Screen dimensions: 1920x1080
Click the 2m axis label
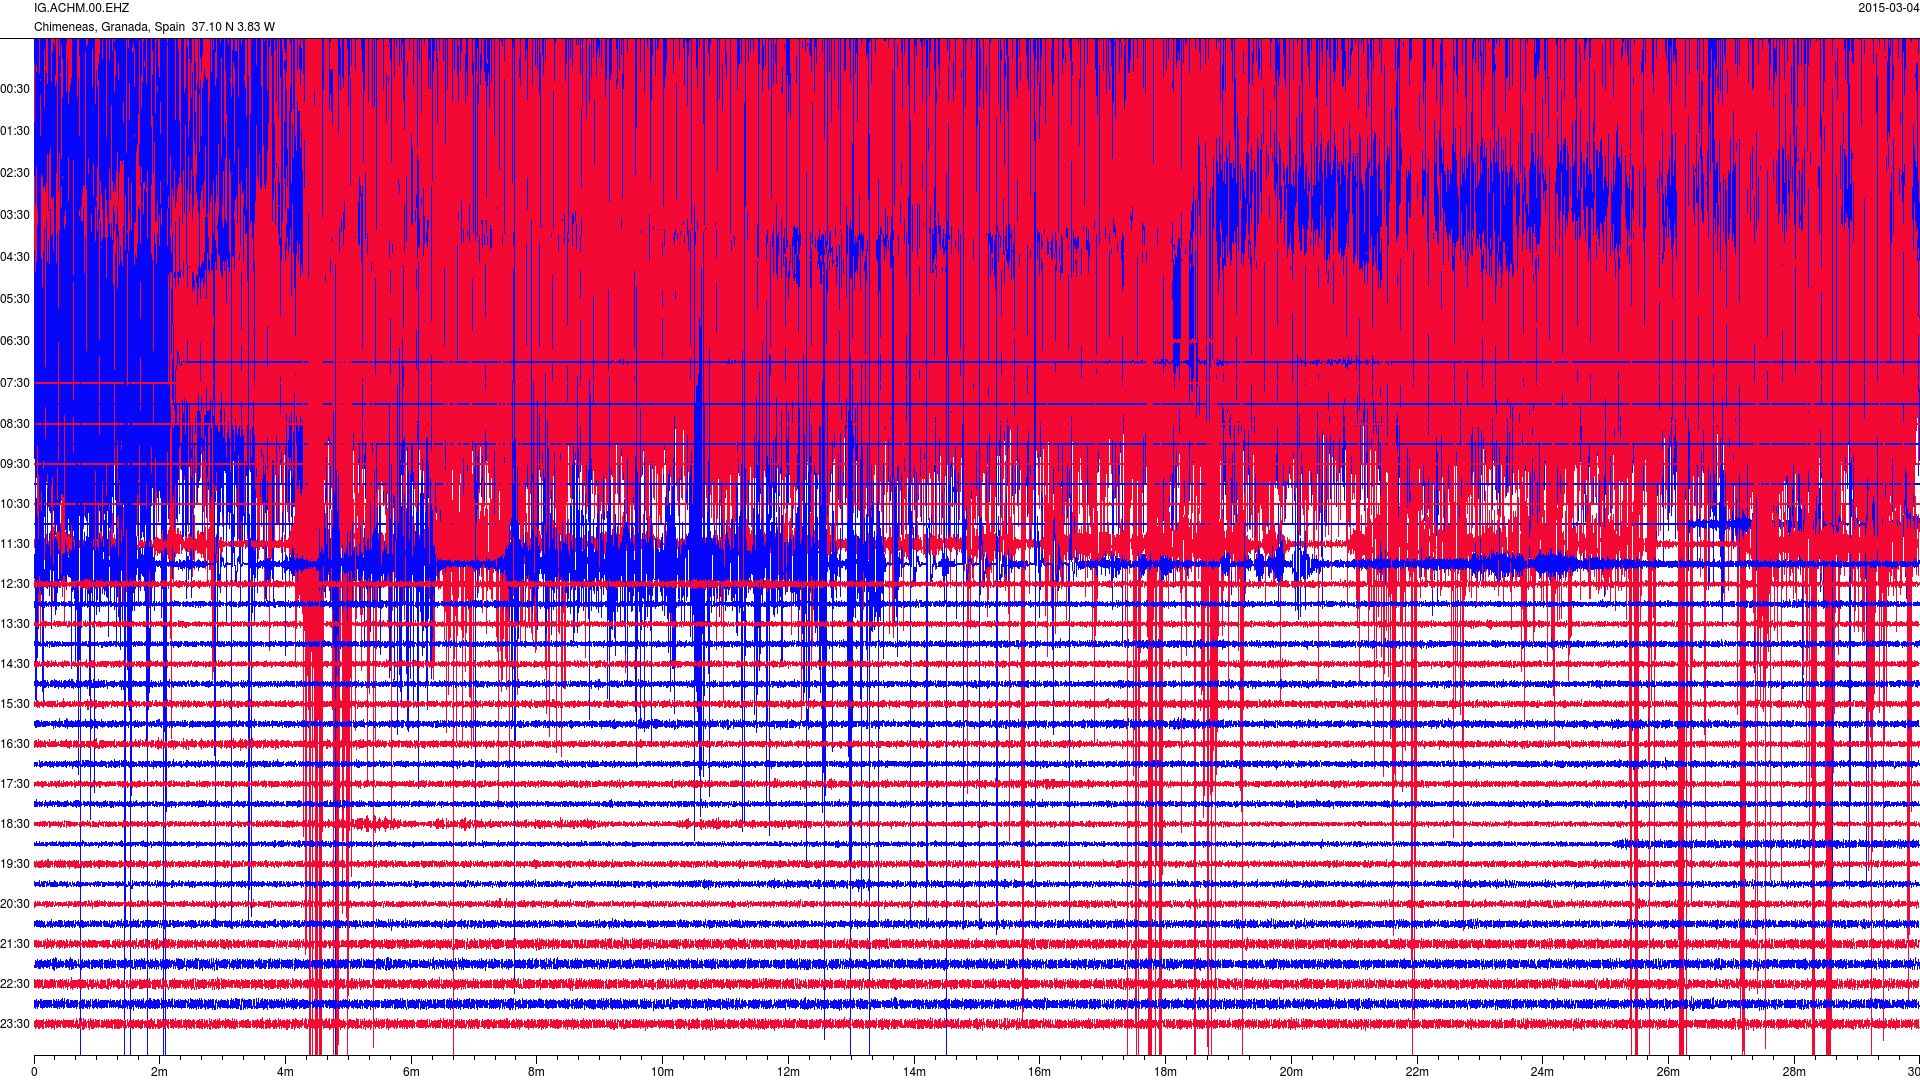[x=160, y=1072]
